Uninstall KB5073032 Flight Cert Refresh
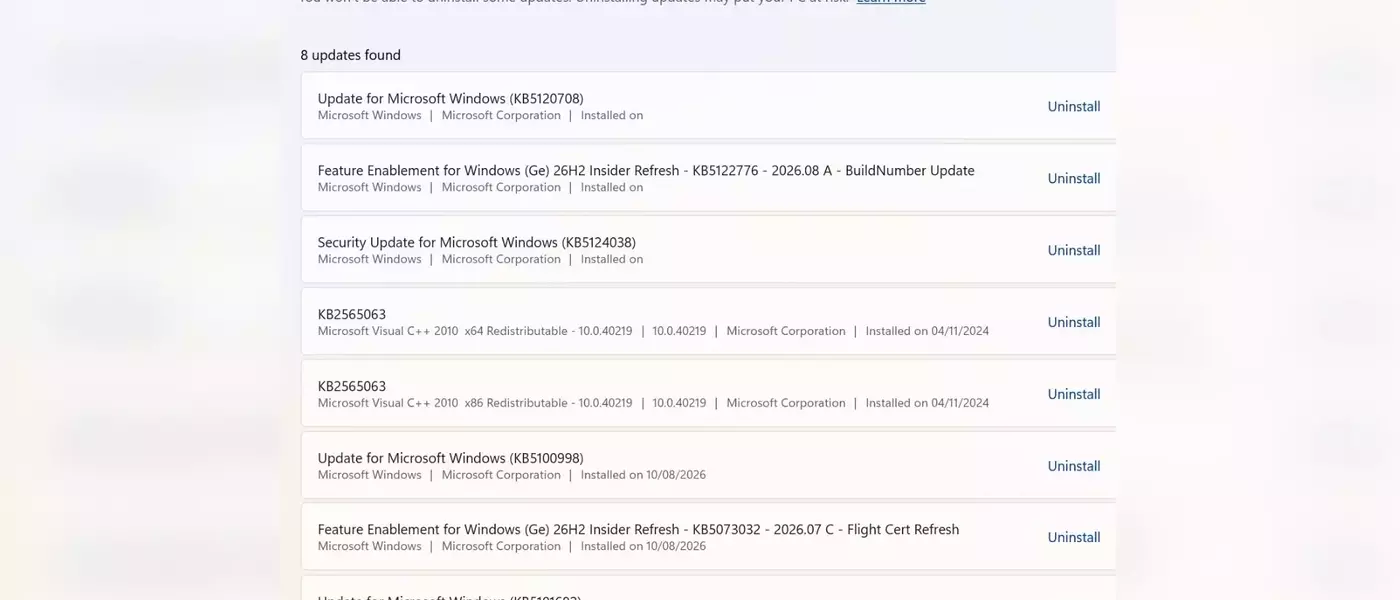The height and width of the screenshot is (600, 1400). point(1074,537)
